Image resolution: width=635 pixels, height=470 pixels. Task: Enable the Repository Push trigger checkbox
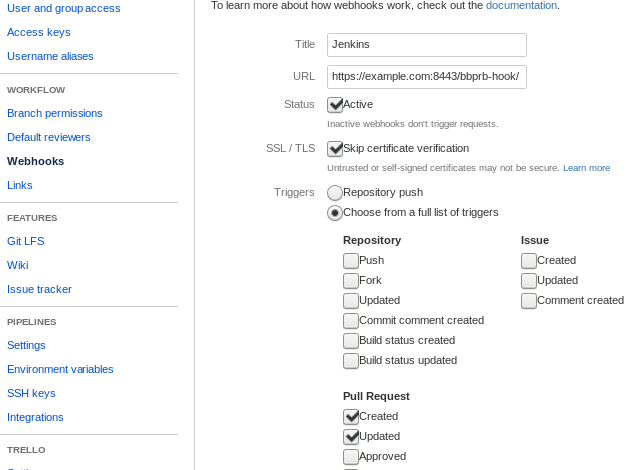coord(351,261)
